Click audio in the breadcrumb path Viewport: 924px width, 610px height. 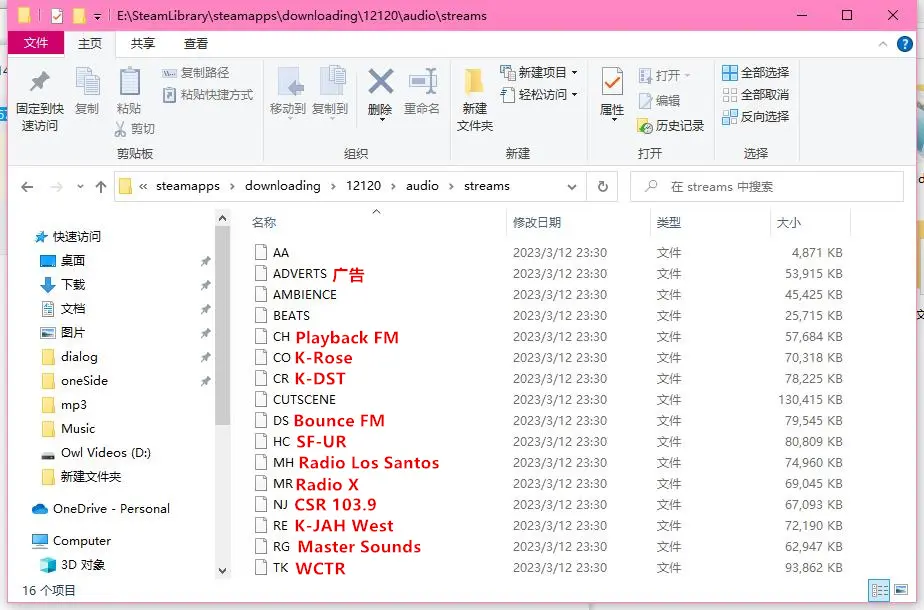coord(423,186)
